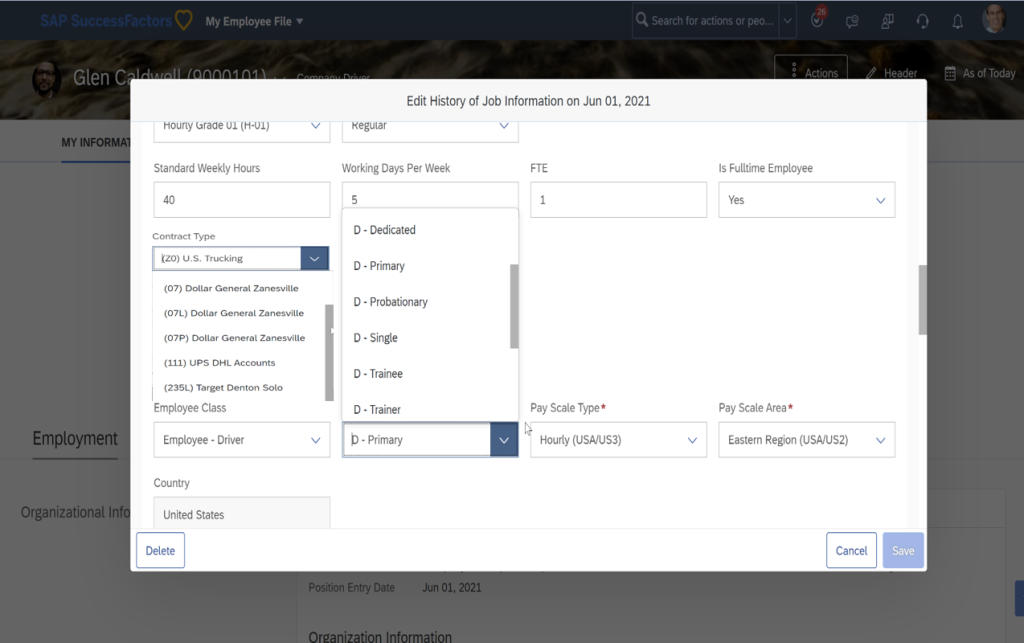Click Glen Caldwell's profile photo
This screenshot has height=643, width=1024.
[x=46, y=80]
